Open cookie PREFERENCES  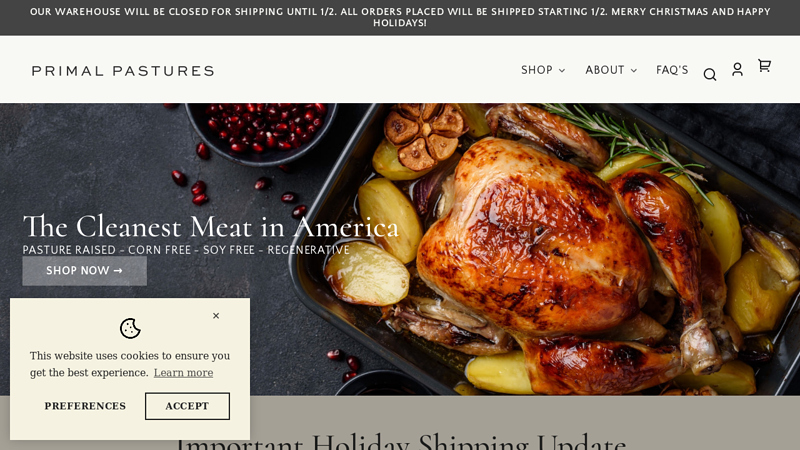pyautogui.click(x=85, y=406)
